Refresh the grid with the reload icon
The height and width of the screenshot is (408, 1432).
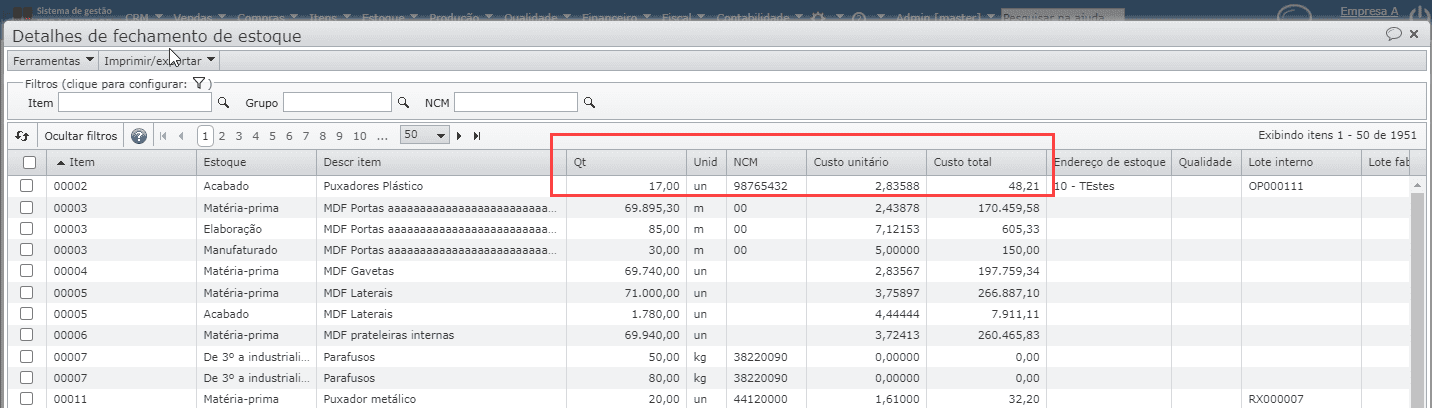tap(22, 136)
